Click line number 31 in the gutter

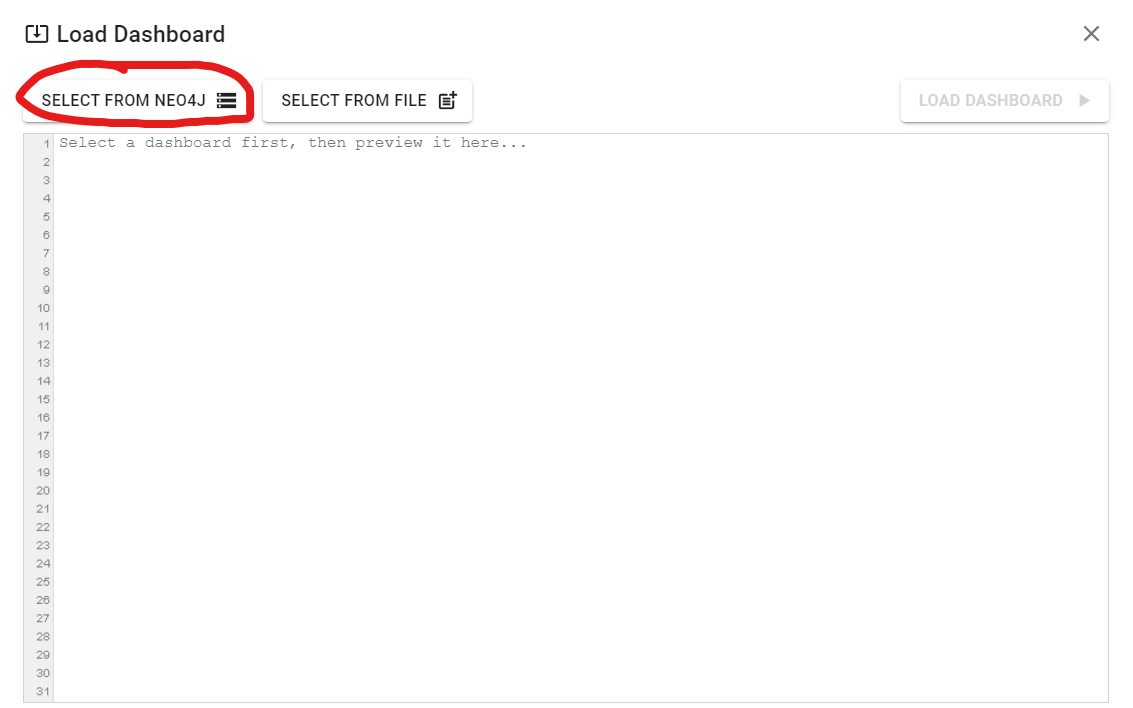click(x=43, y=691)
